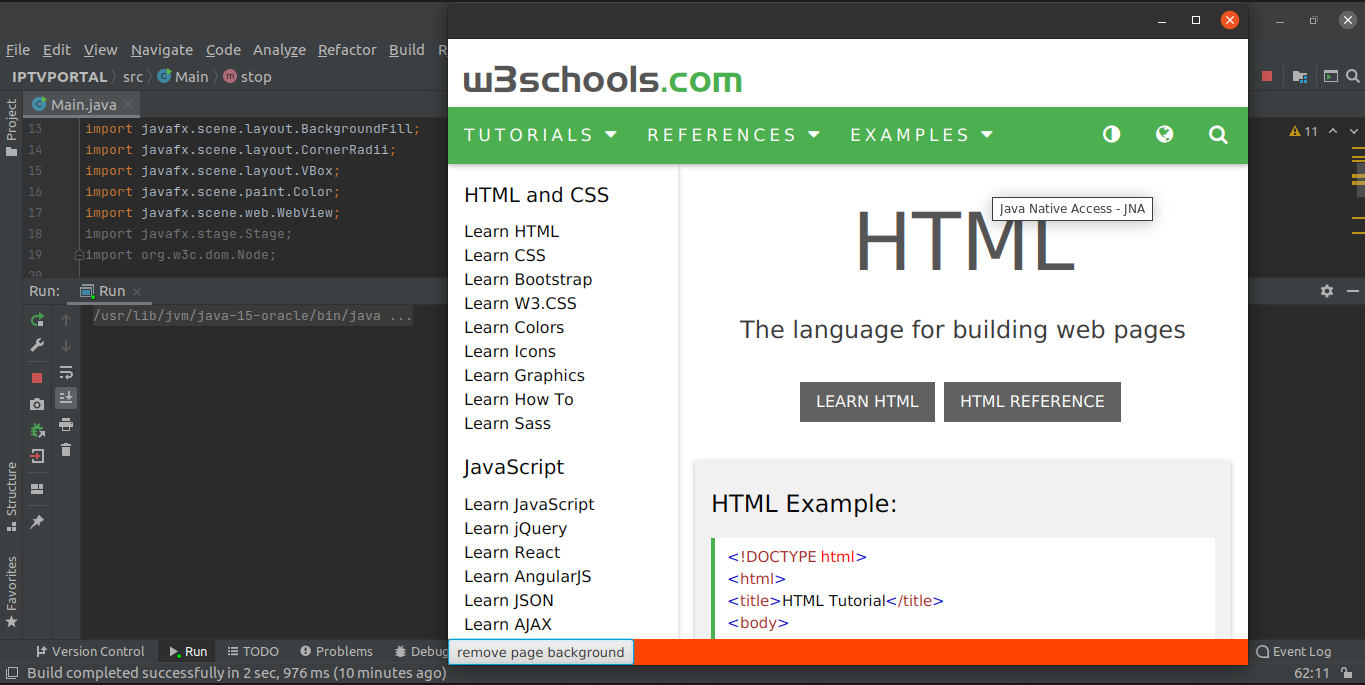Open the Refactor menu
This screenshot has width=1365, height=685.
(347, 49)
